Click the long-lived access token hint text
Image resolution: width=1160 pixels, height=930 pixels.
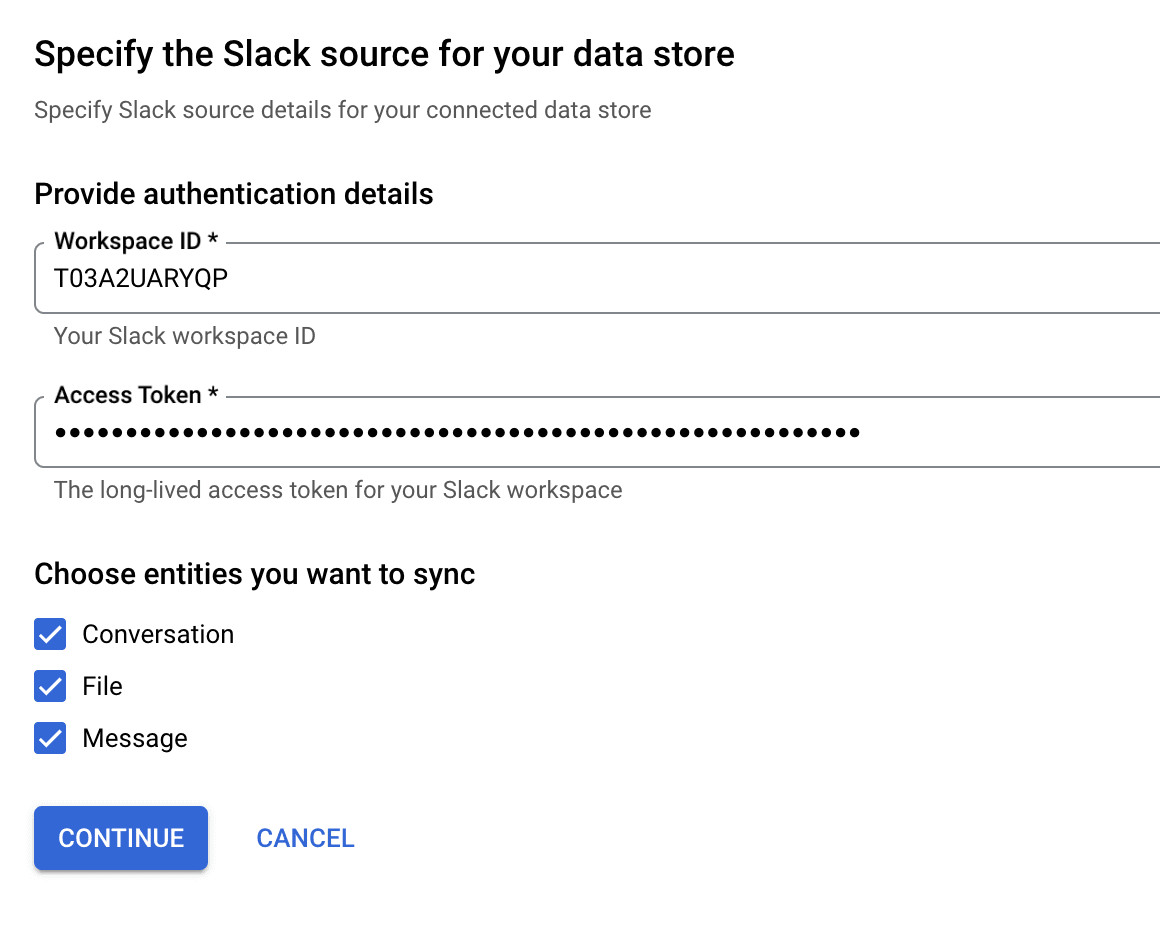(x=338, y=490)
